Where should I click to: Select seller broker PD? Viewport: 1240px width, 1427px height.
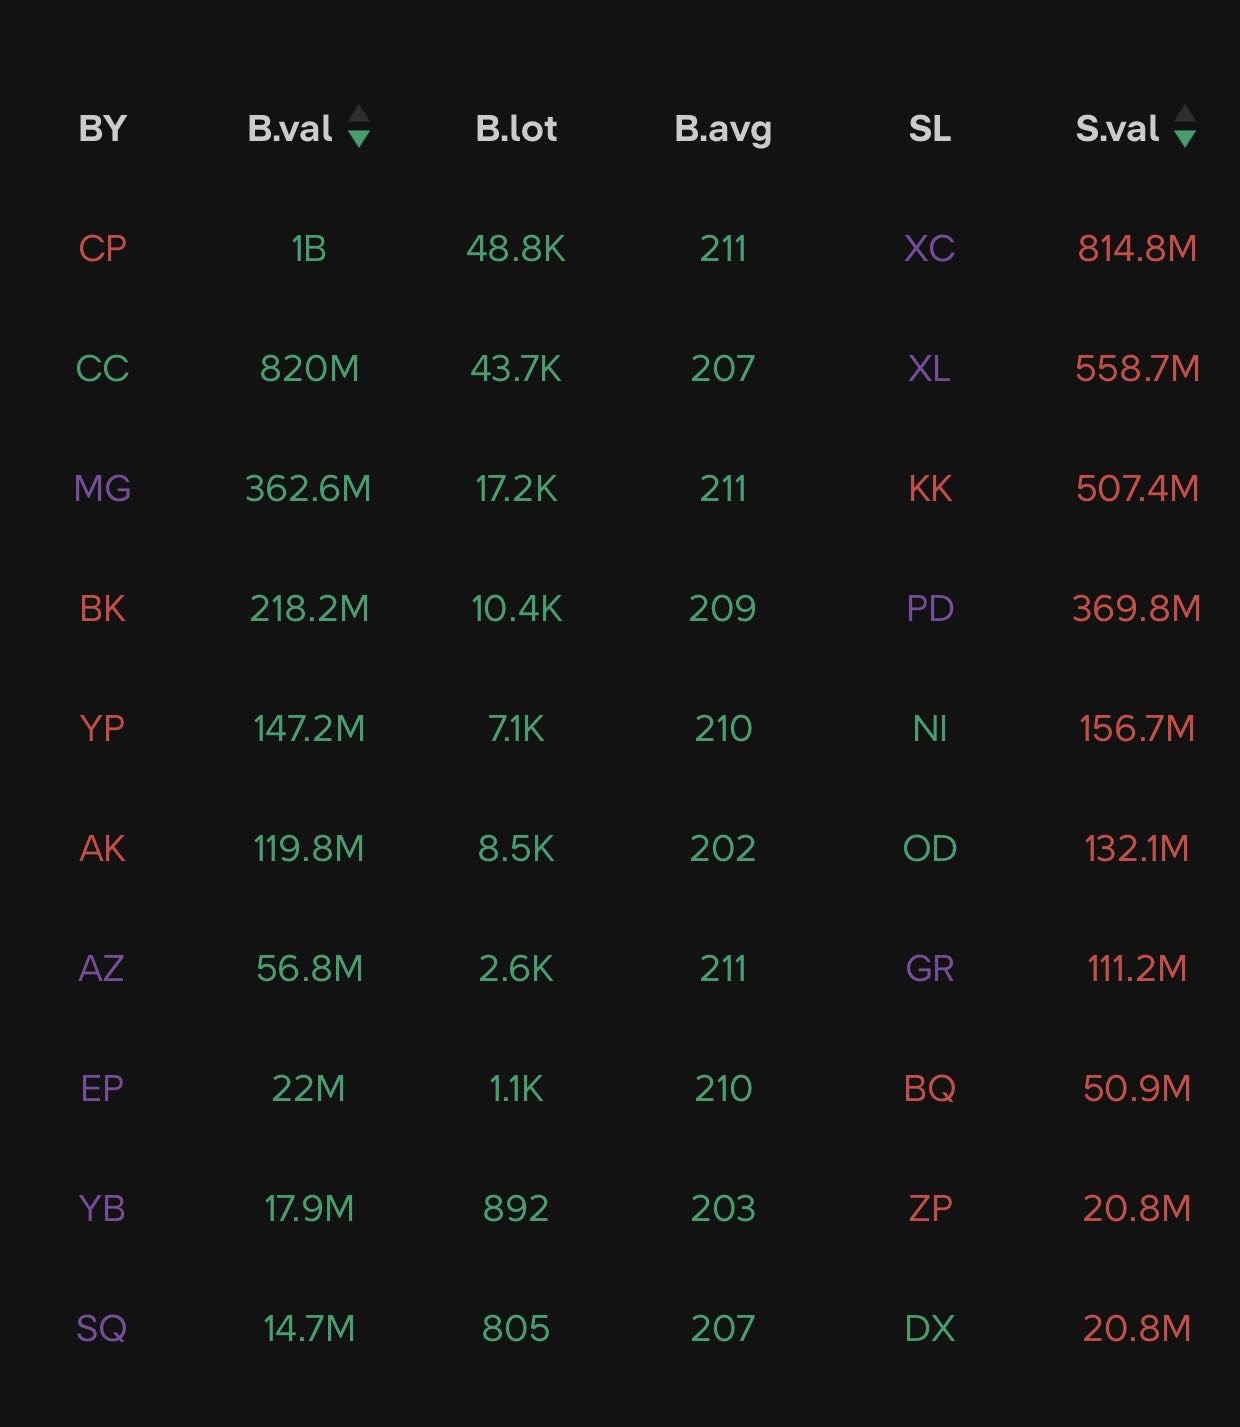(x=929, y=608)
